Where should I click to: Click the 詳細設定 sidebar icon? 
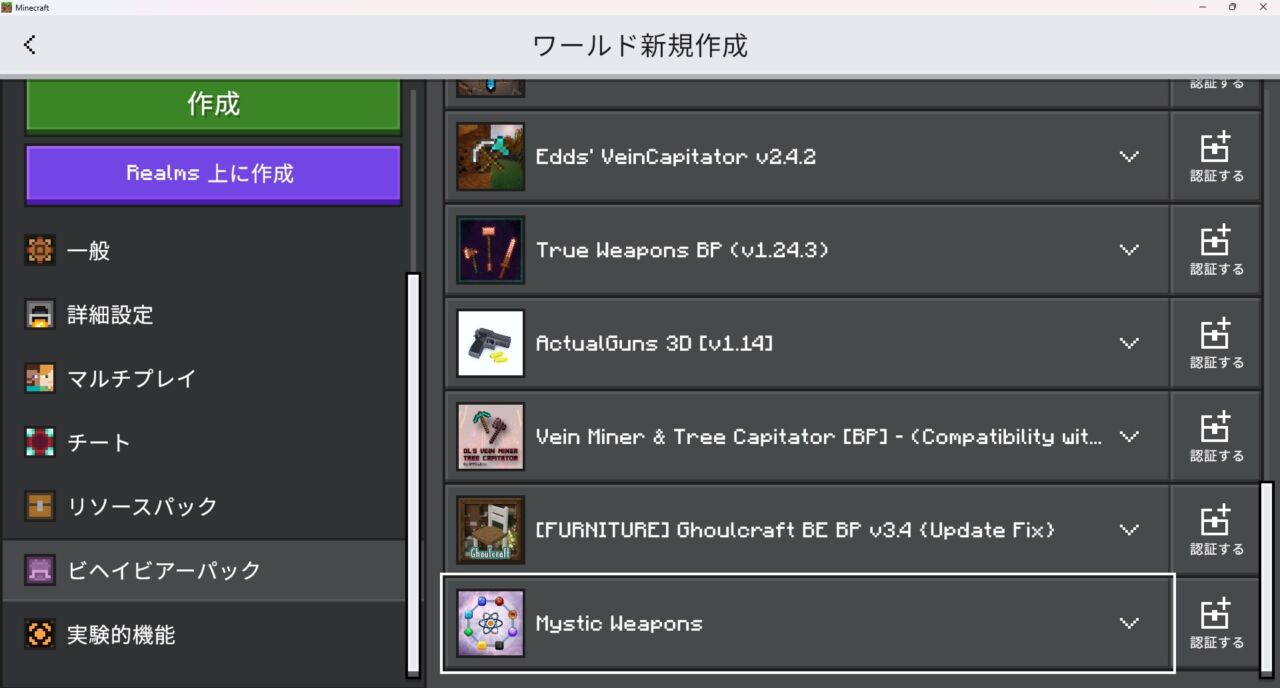[40, 314]
